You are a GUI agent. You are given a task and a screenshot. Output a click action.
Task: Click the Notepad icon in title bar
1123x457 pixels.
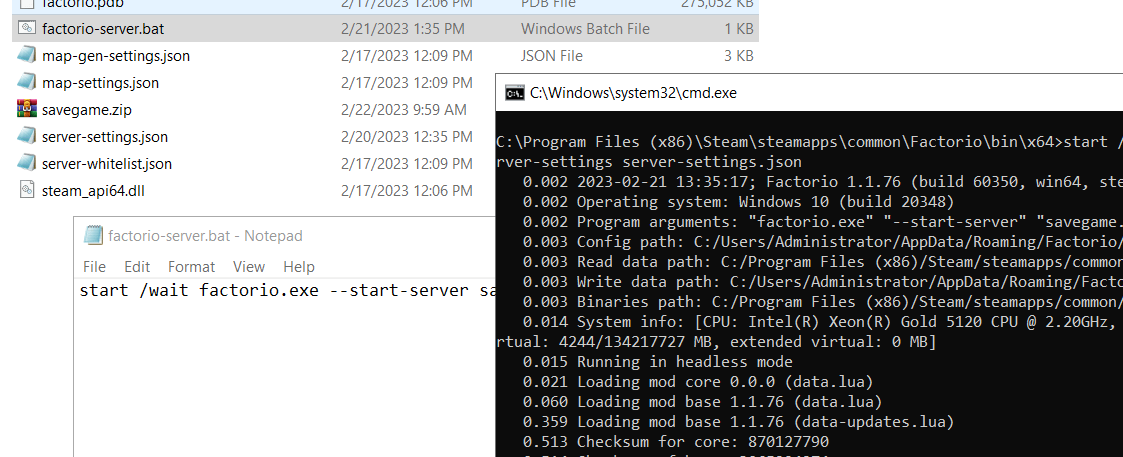click(x=93, y=235)
